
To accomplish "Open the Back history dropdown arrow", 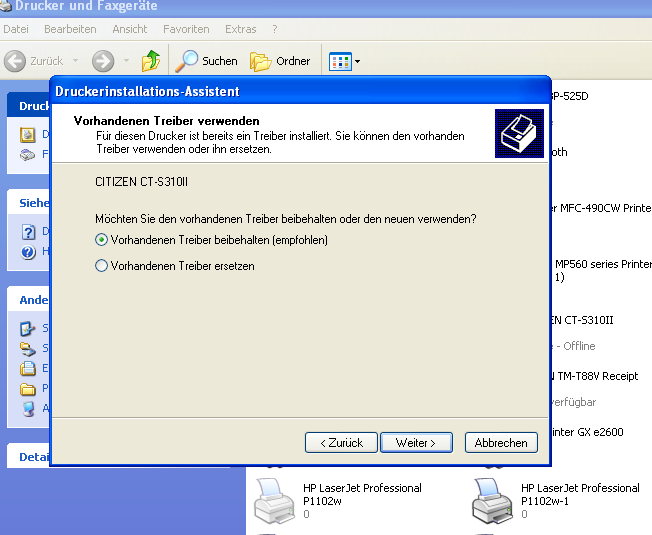I will pos(76,61).
